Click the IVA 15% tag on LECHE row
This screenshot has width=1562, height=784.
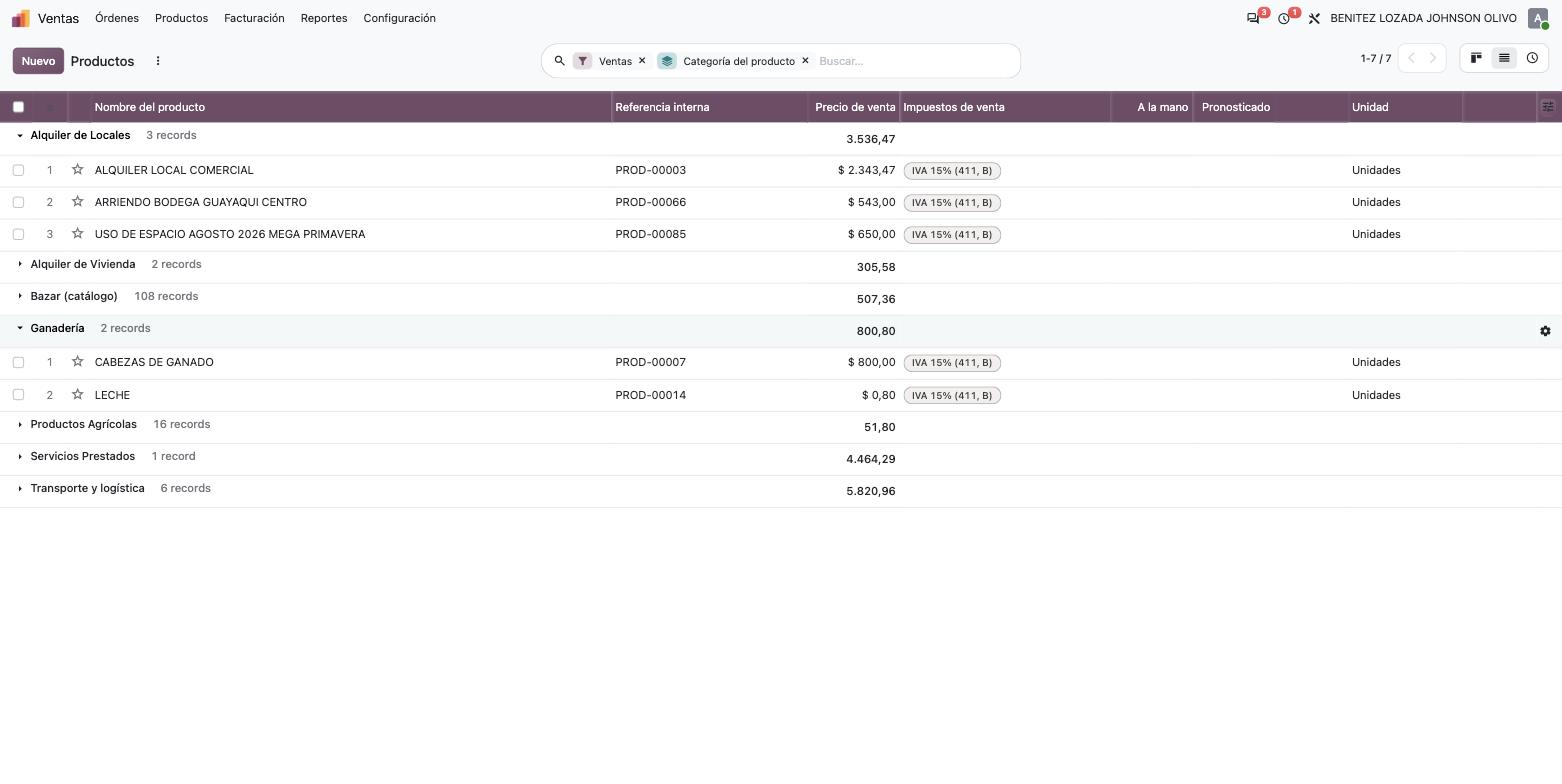pos(952,395)
